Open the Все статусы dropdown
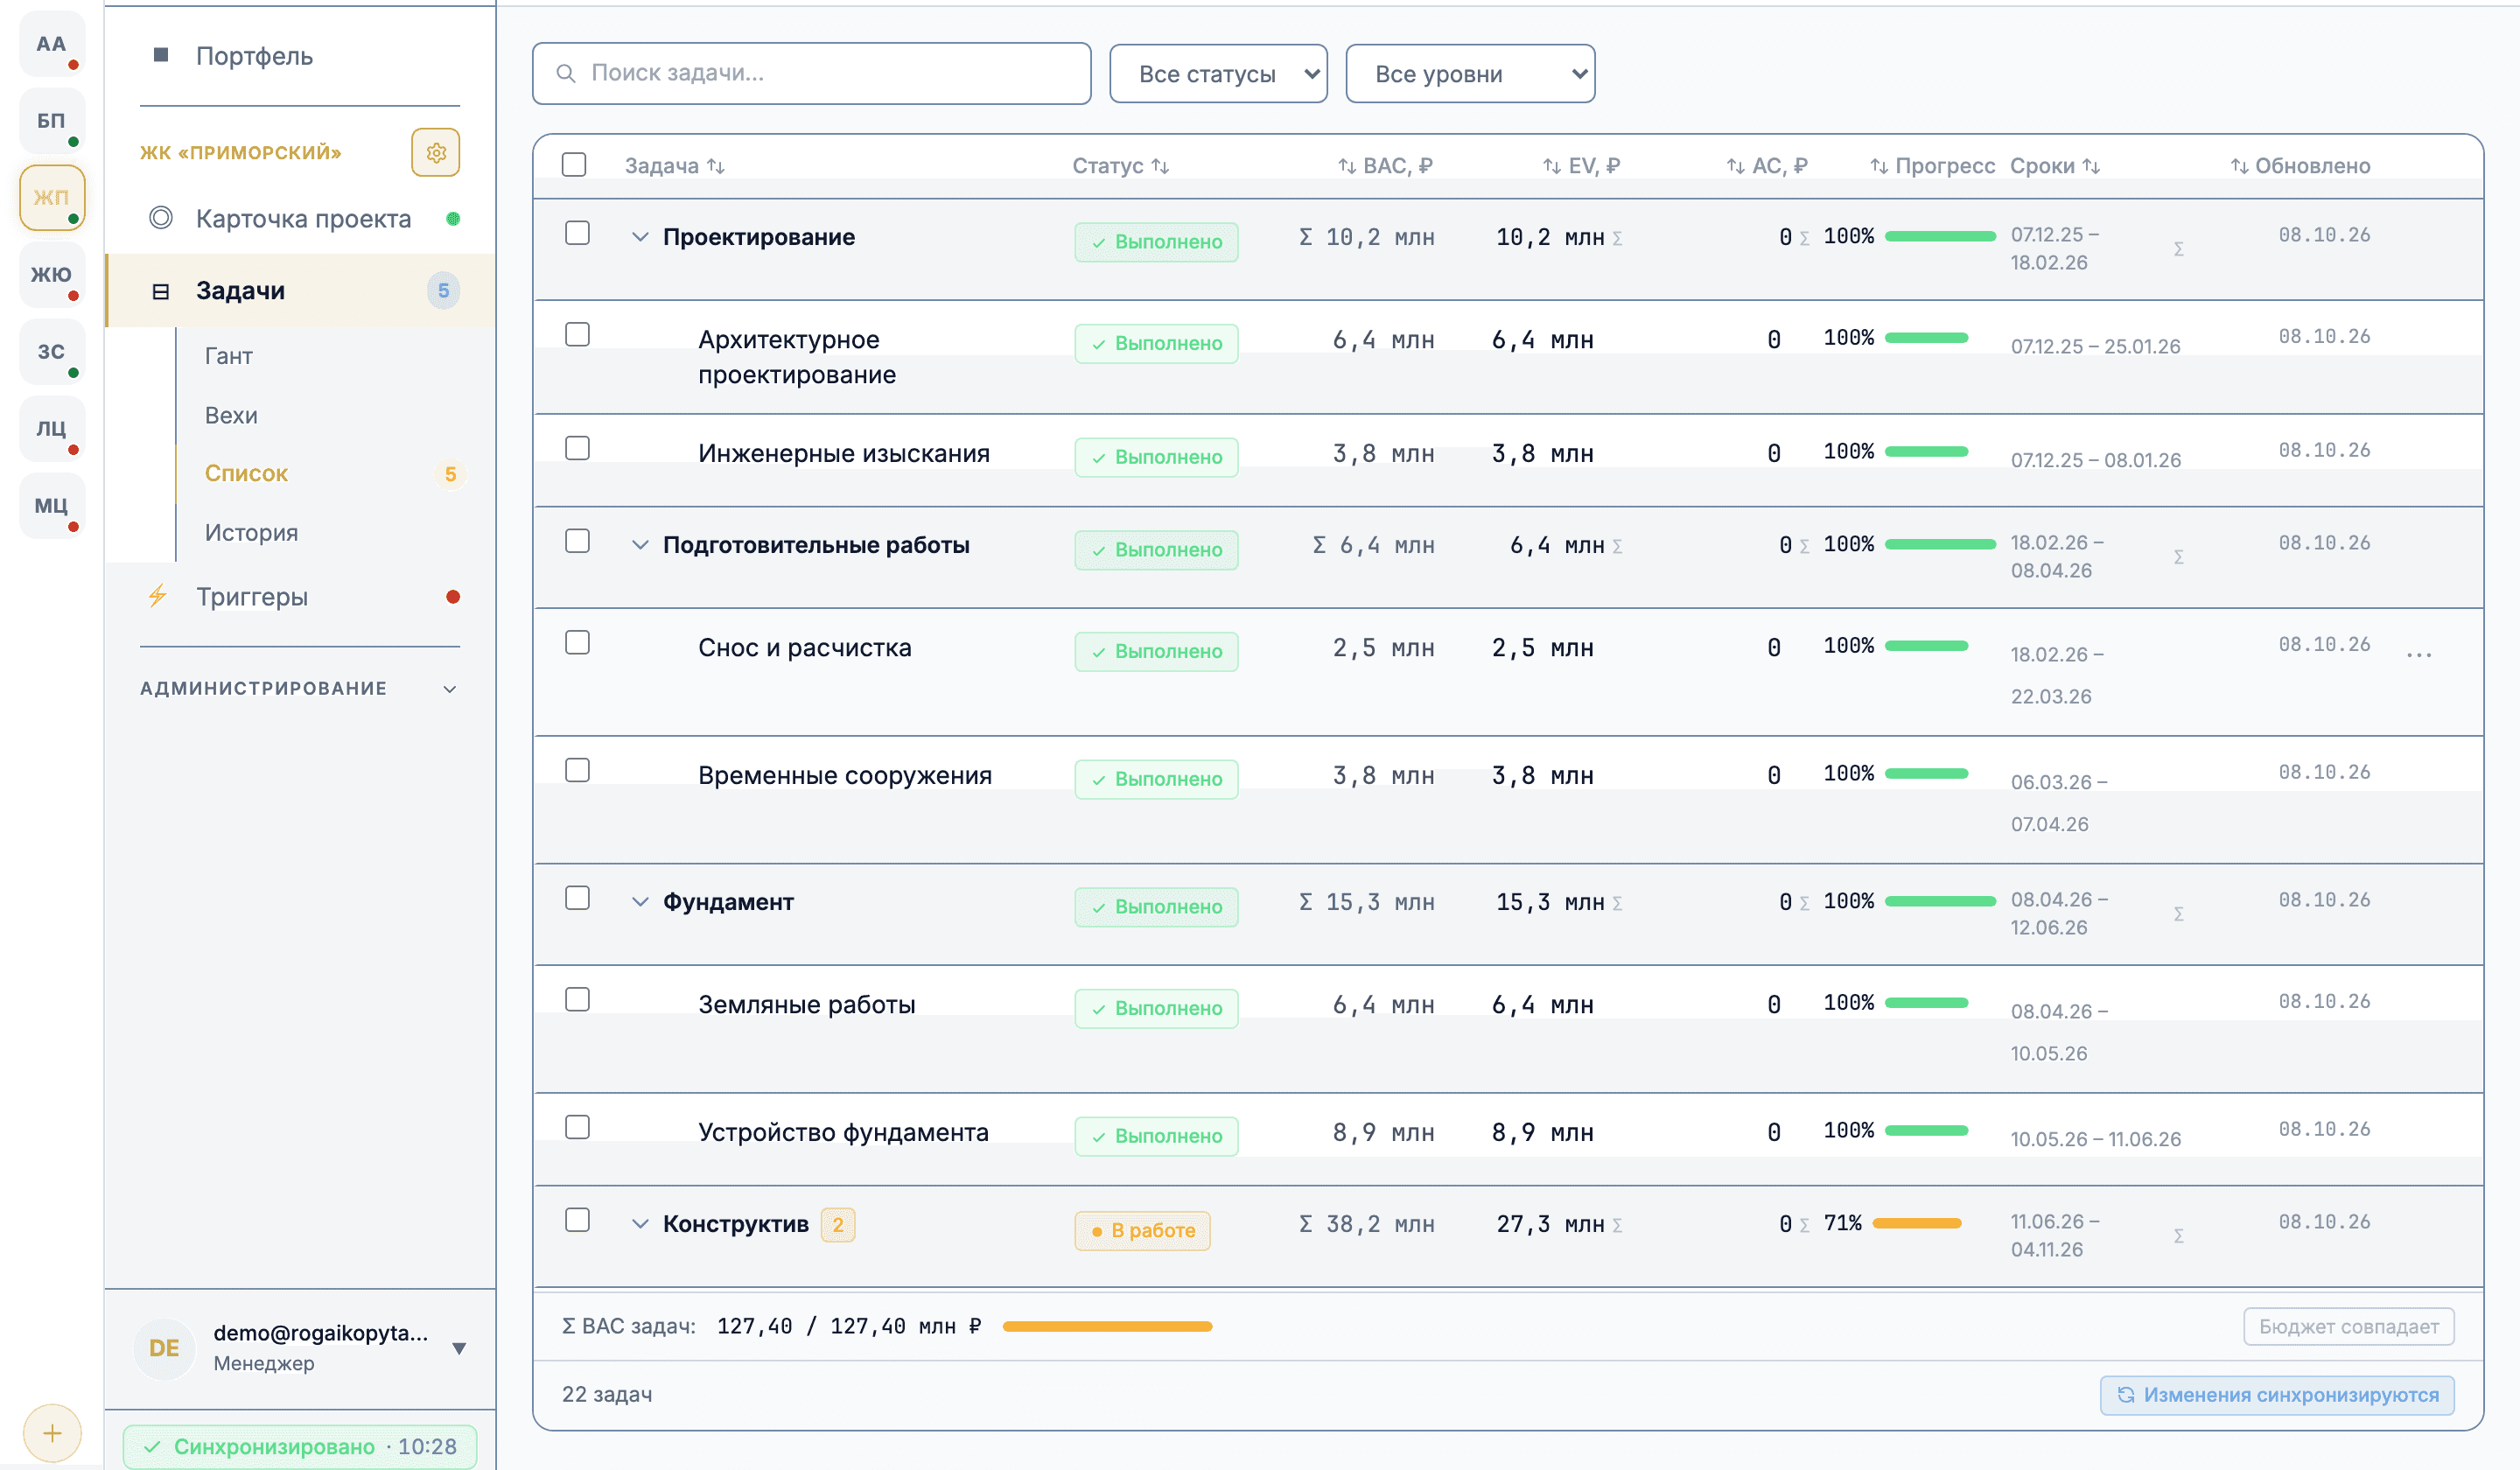 tap(1218, 74)
